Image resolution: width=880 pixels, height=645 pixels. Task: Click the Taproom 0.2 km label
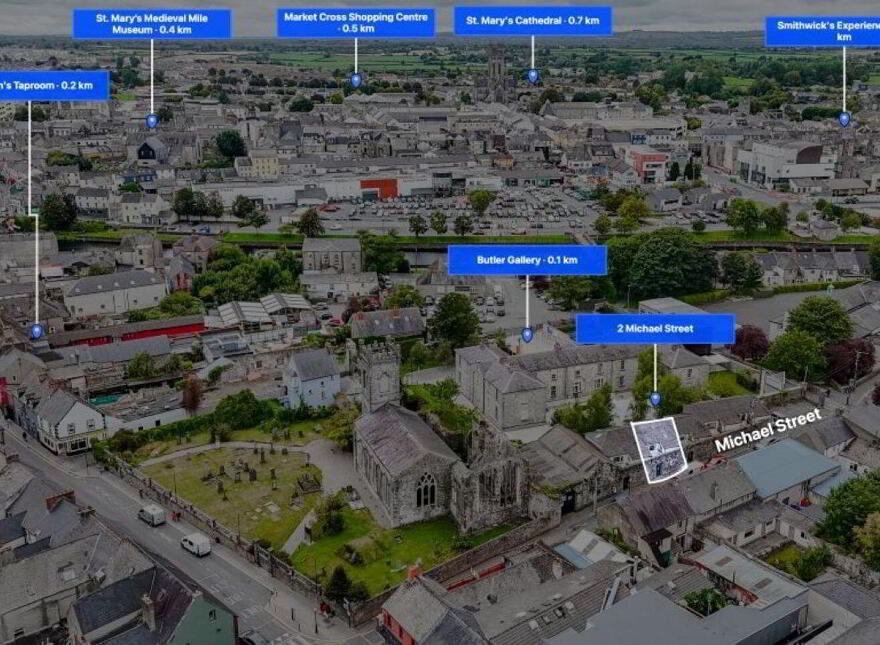click(54, 85)
